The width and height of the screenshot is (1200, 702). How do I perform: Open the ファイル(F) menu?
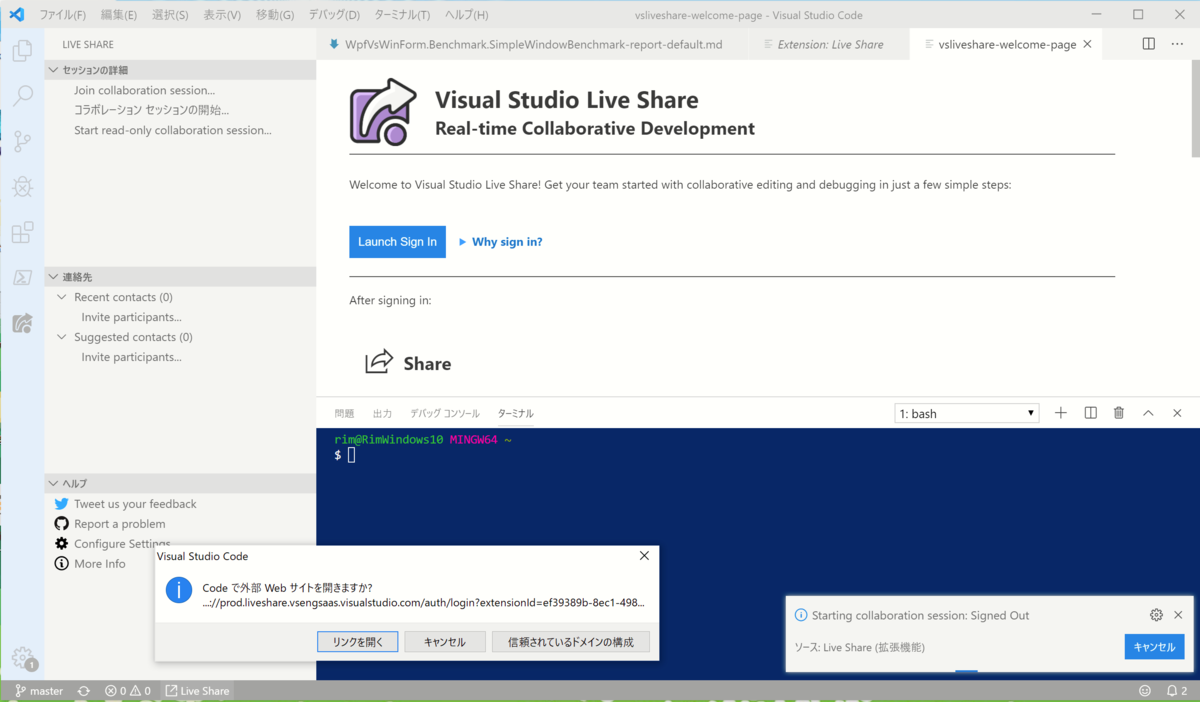point(62,15)
